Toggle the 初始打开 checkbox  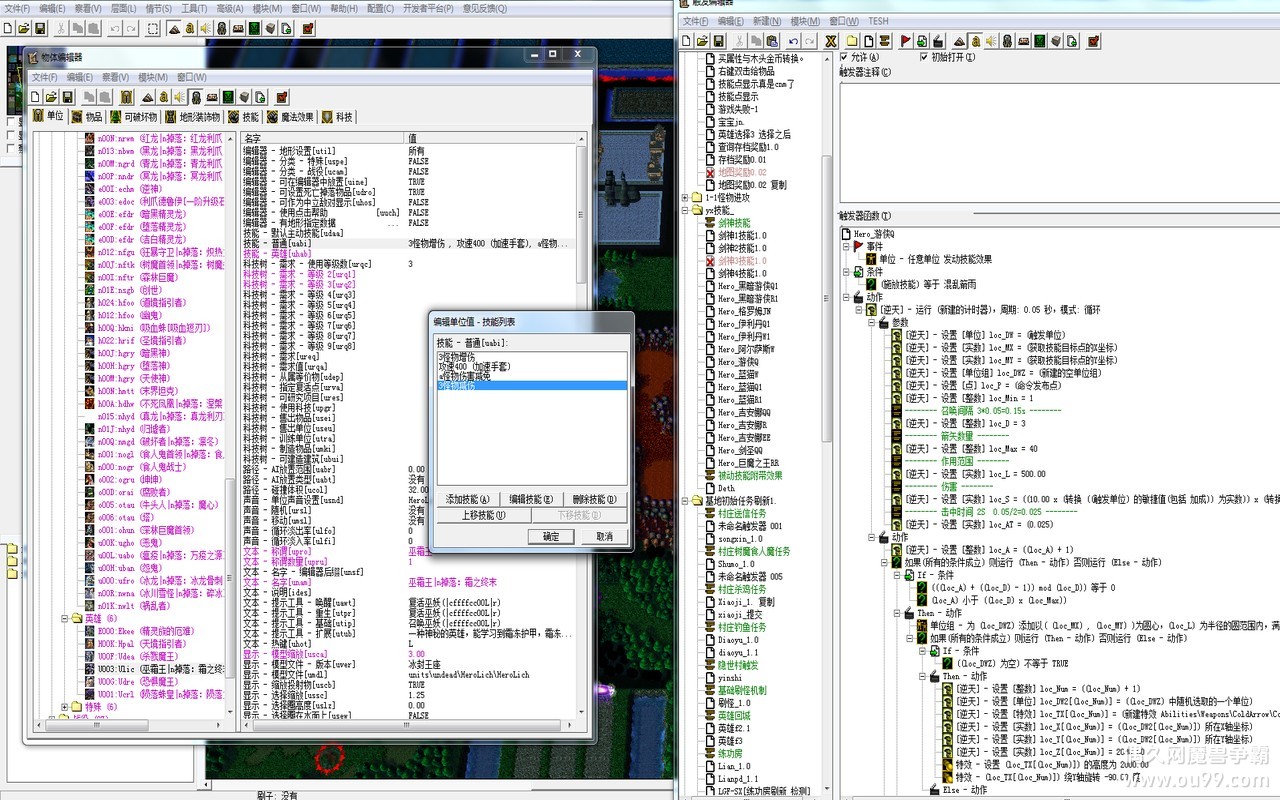(x=924, y=57)
